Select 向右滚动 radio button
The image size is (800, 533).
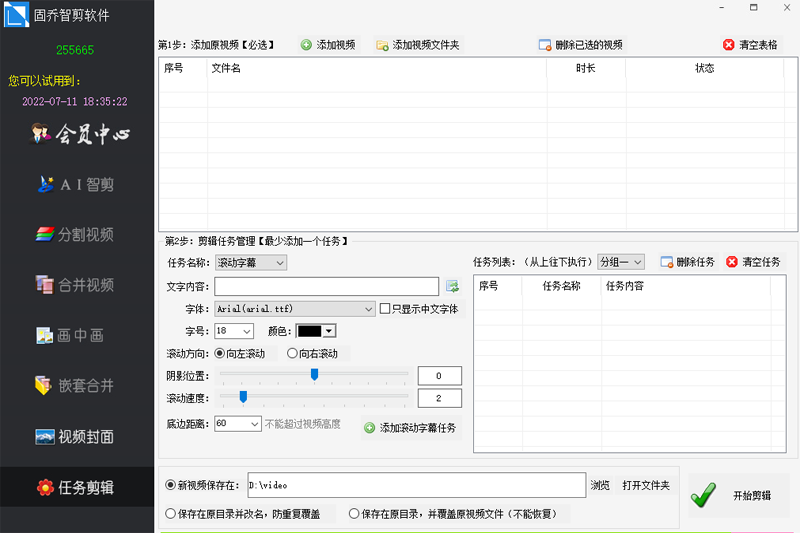tap(292, 353)
